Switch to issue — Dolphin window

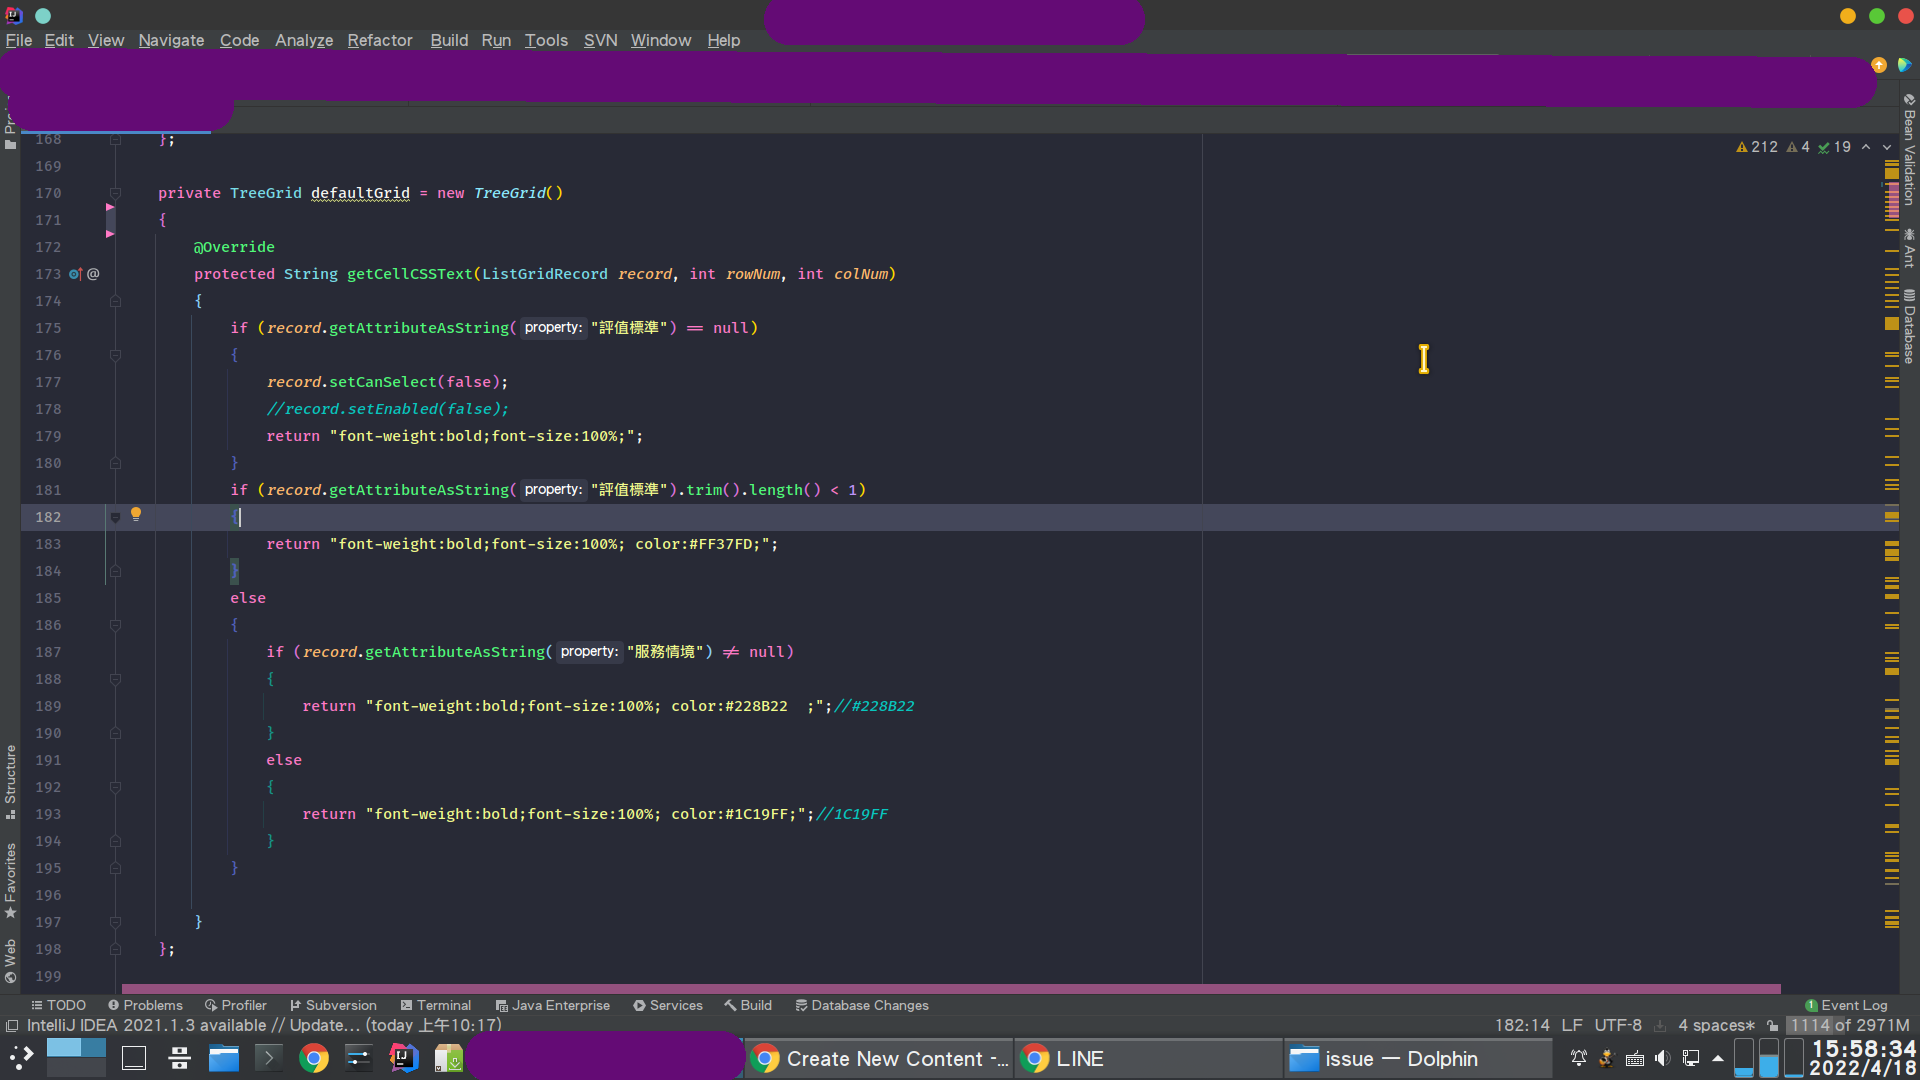[1418, 1058]
